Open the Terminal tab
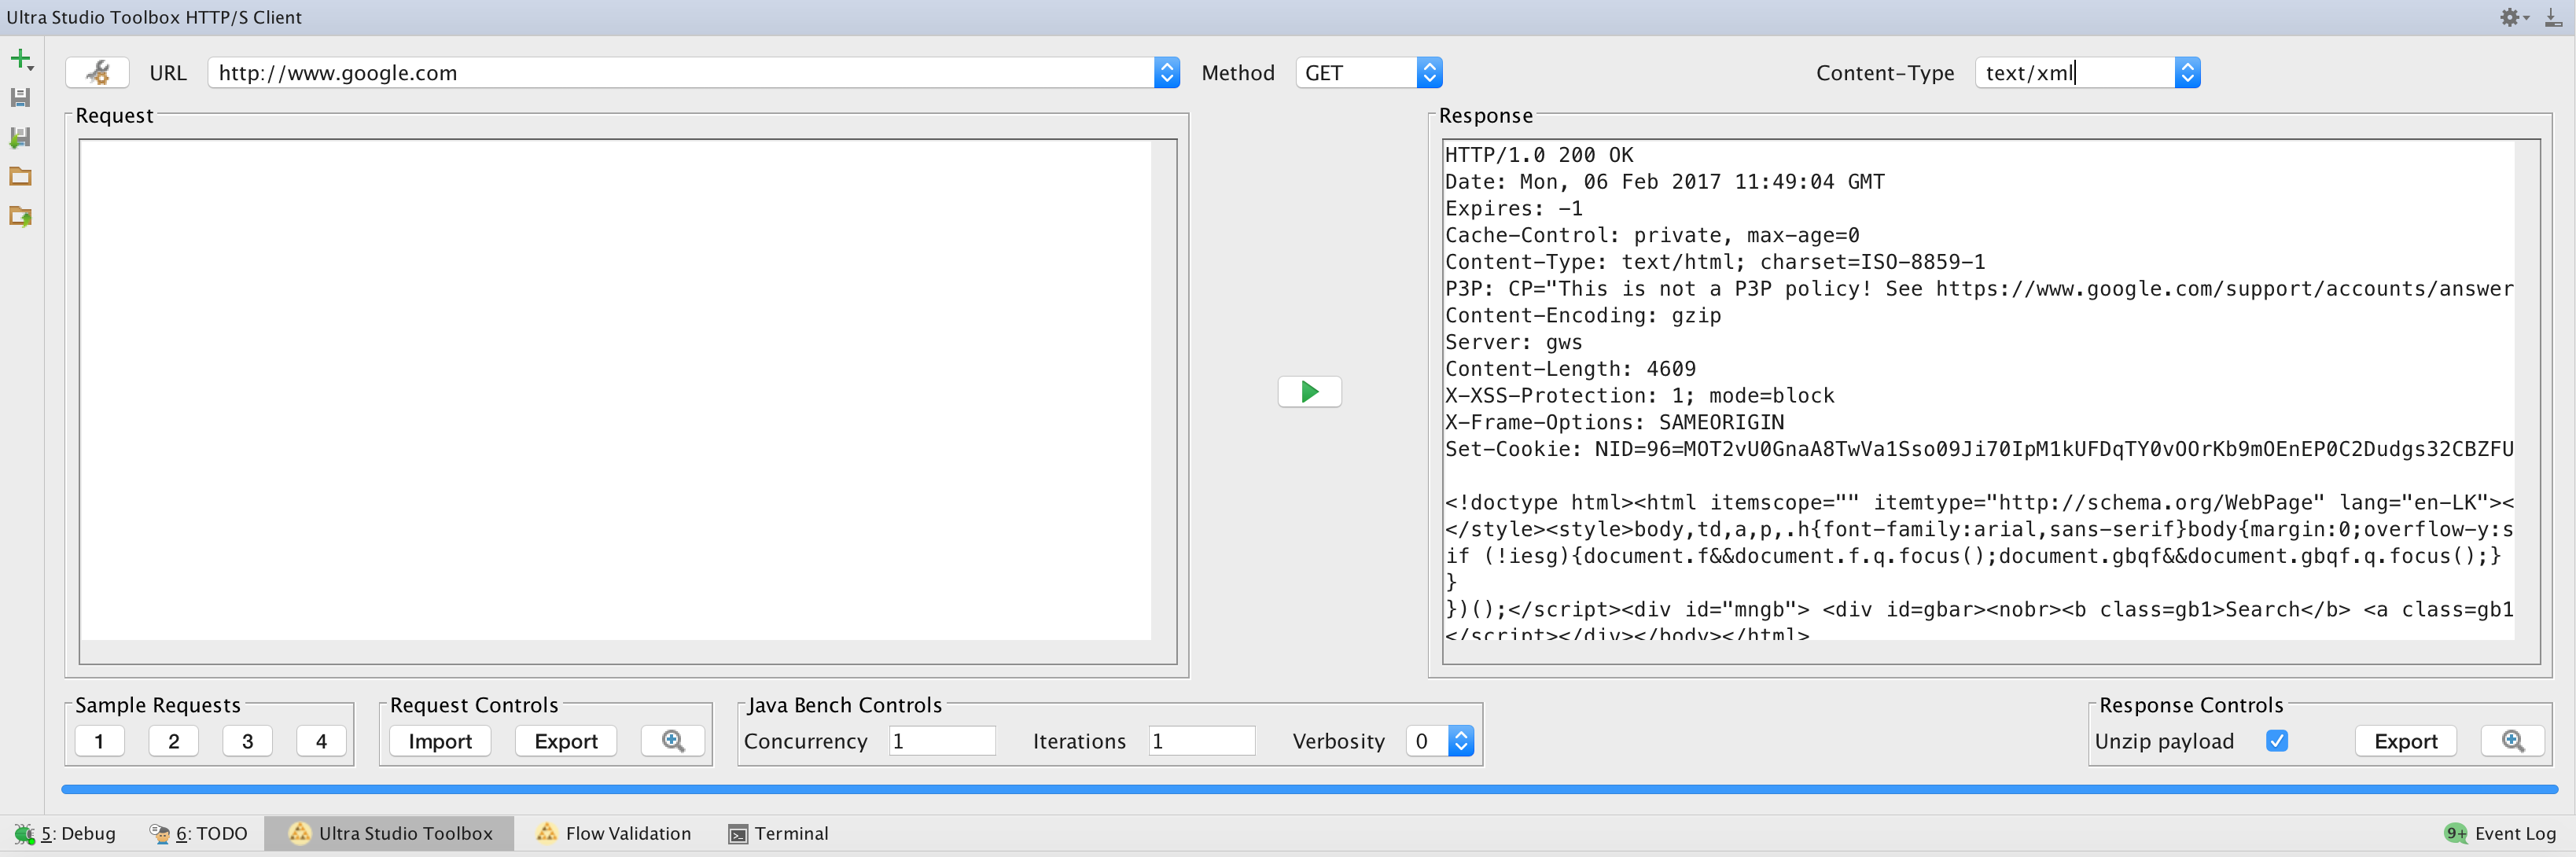 tap(779, 833)
